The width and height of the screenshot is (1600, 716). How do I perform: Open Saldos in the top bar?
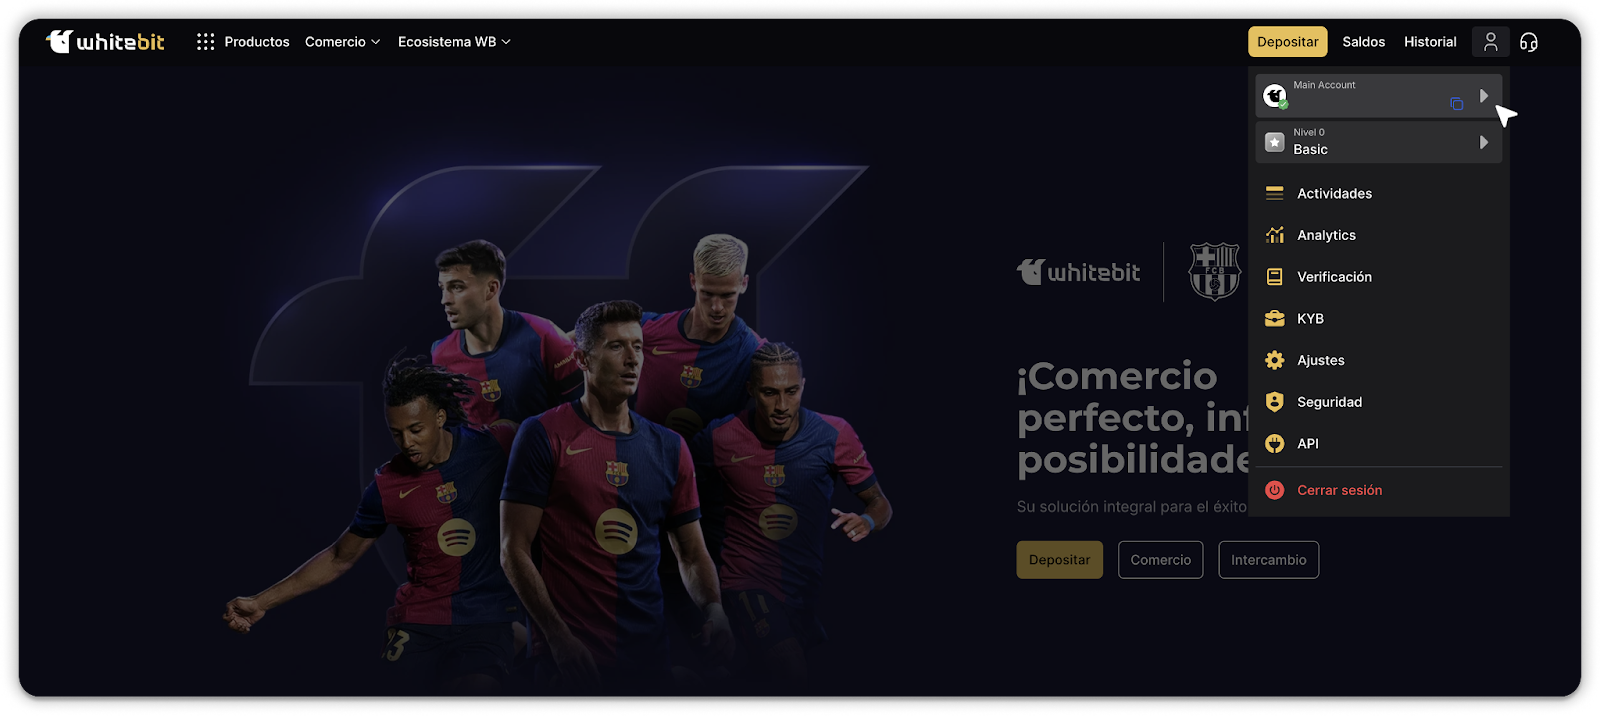1363,41
